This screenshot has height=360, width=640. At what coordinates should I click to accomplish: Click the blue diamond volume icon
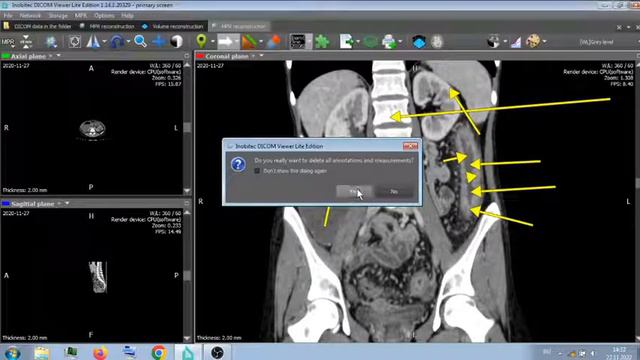coord(419,42)
